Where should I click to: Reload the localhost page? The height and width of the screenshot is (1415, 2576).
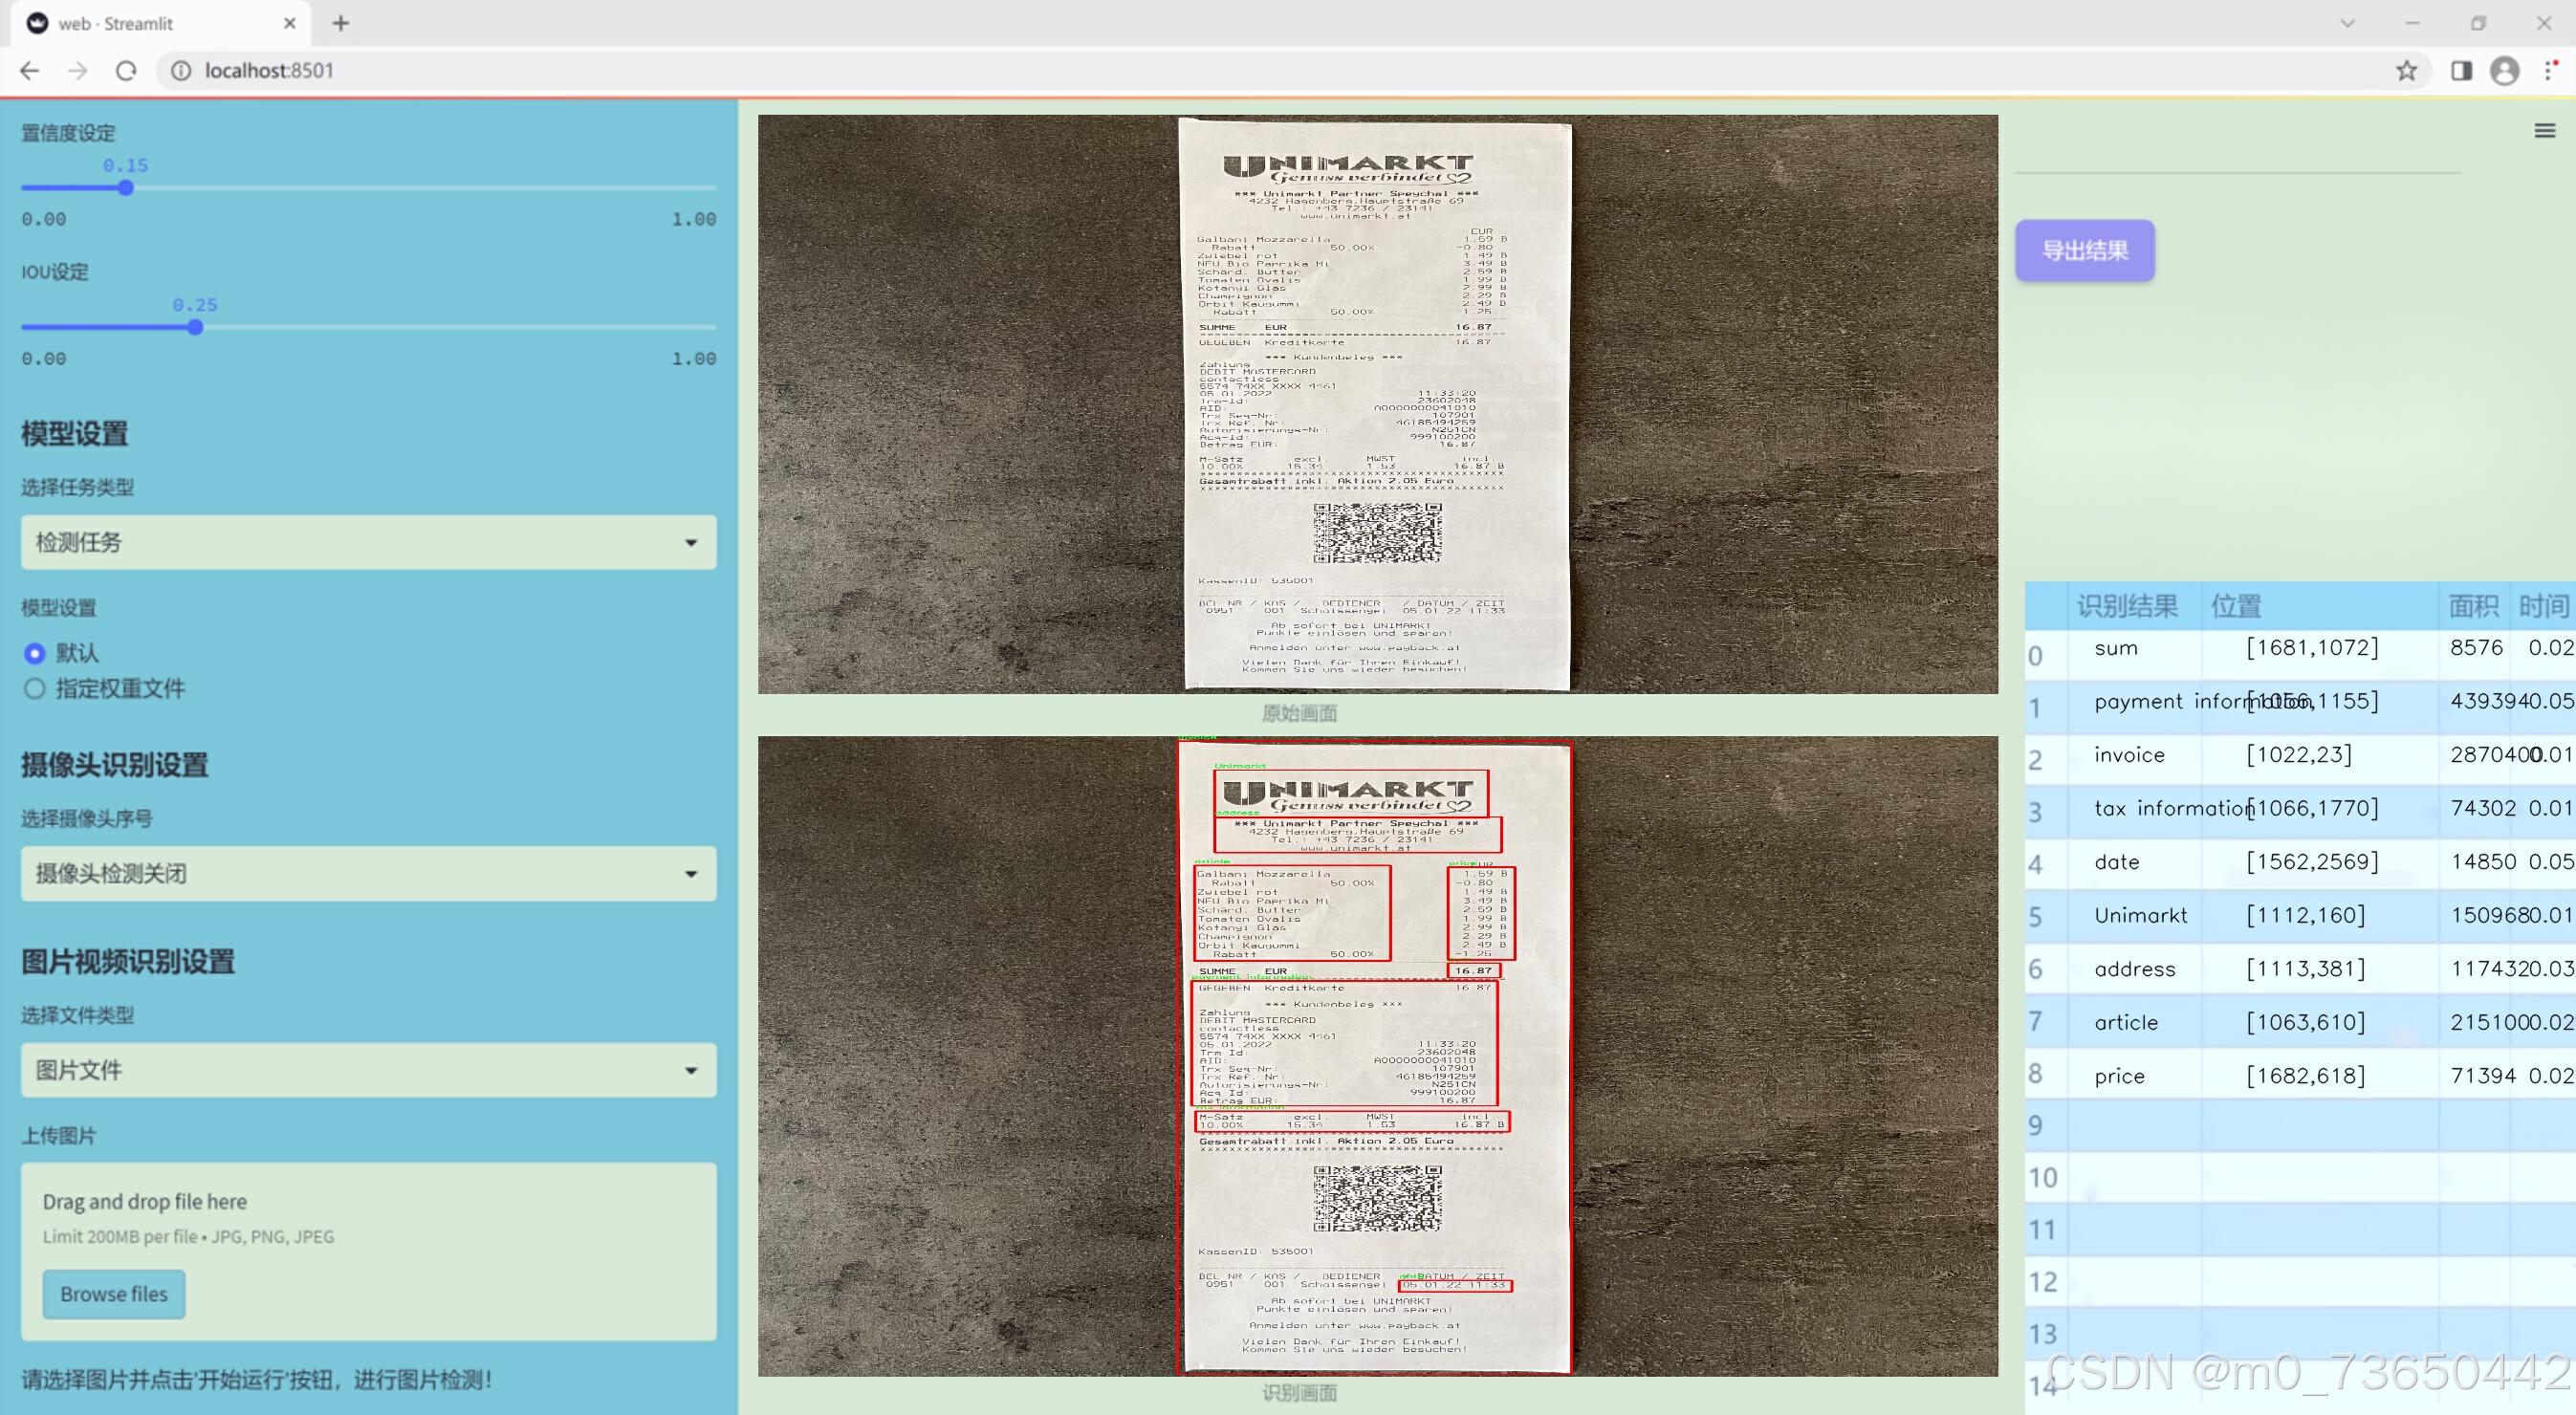click(x=126, y=70)
